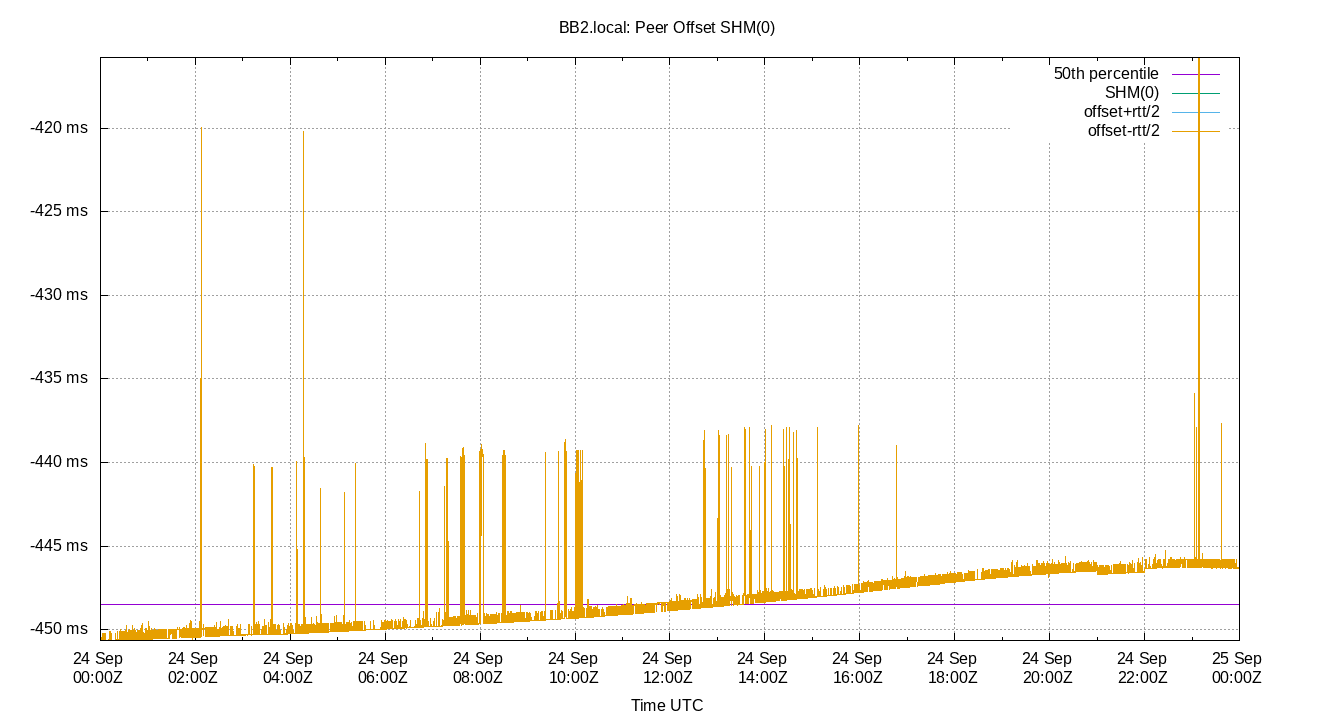Click the '24 Sep 00:00Z' x-axis label
1340x720 pixels.
(98, 668)
